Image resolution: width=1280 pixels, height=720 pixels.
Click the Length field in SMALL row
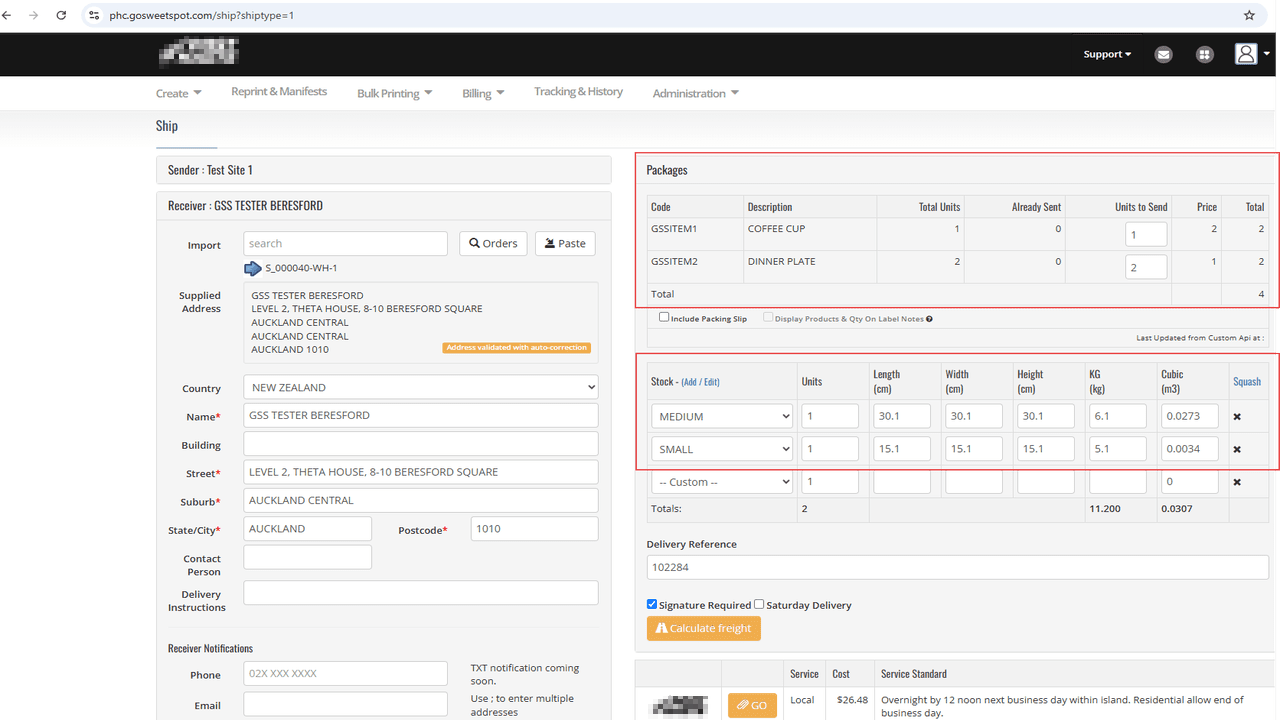point(902,449)
